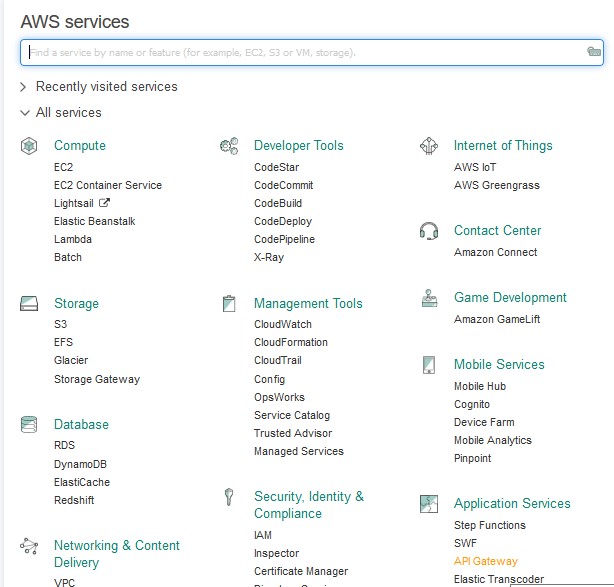
Task: Open the Batch service
Action: pyautogui.click(x=68, y=257)
